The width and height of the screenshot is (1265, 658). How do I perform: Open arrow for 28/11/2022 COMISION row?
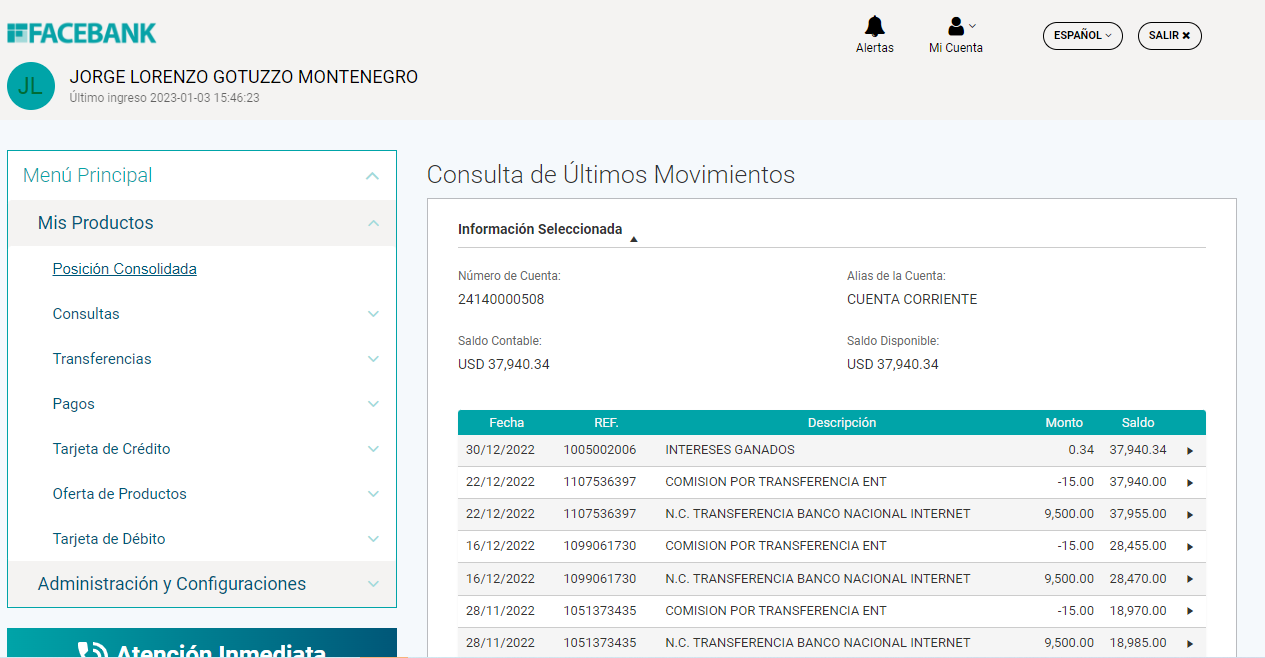coord(1190,611)
